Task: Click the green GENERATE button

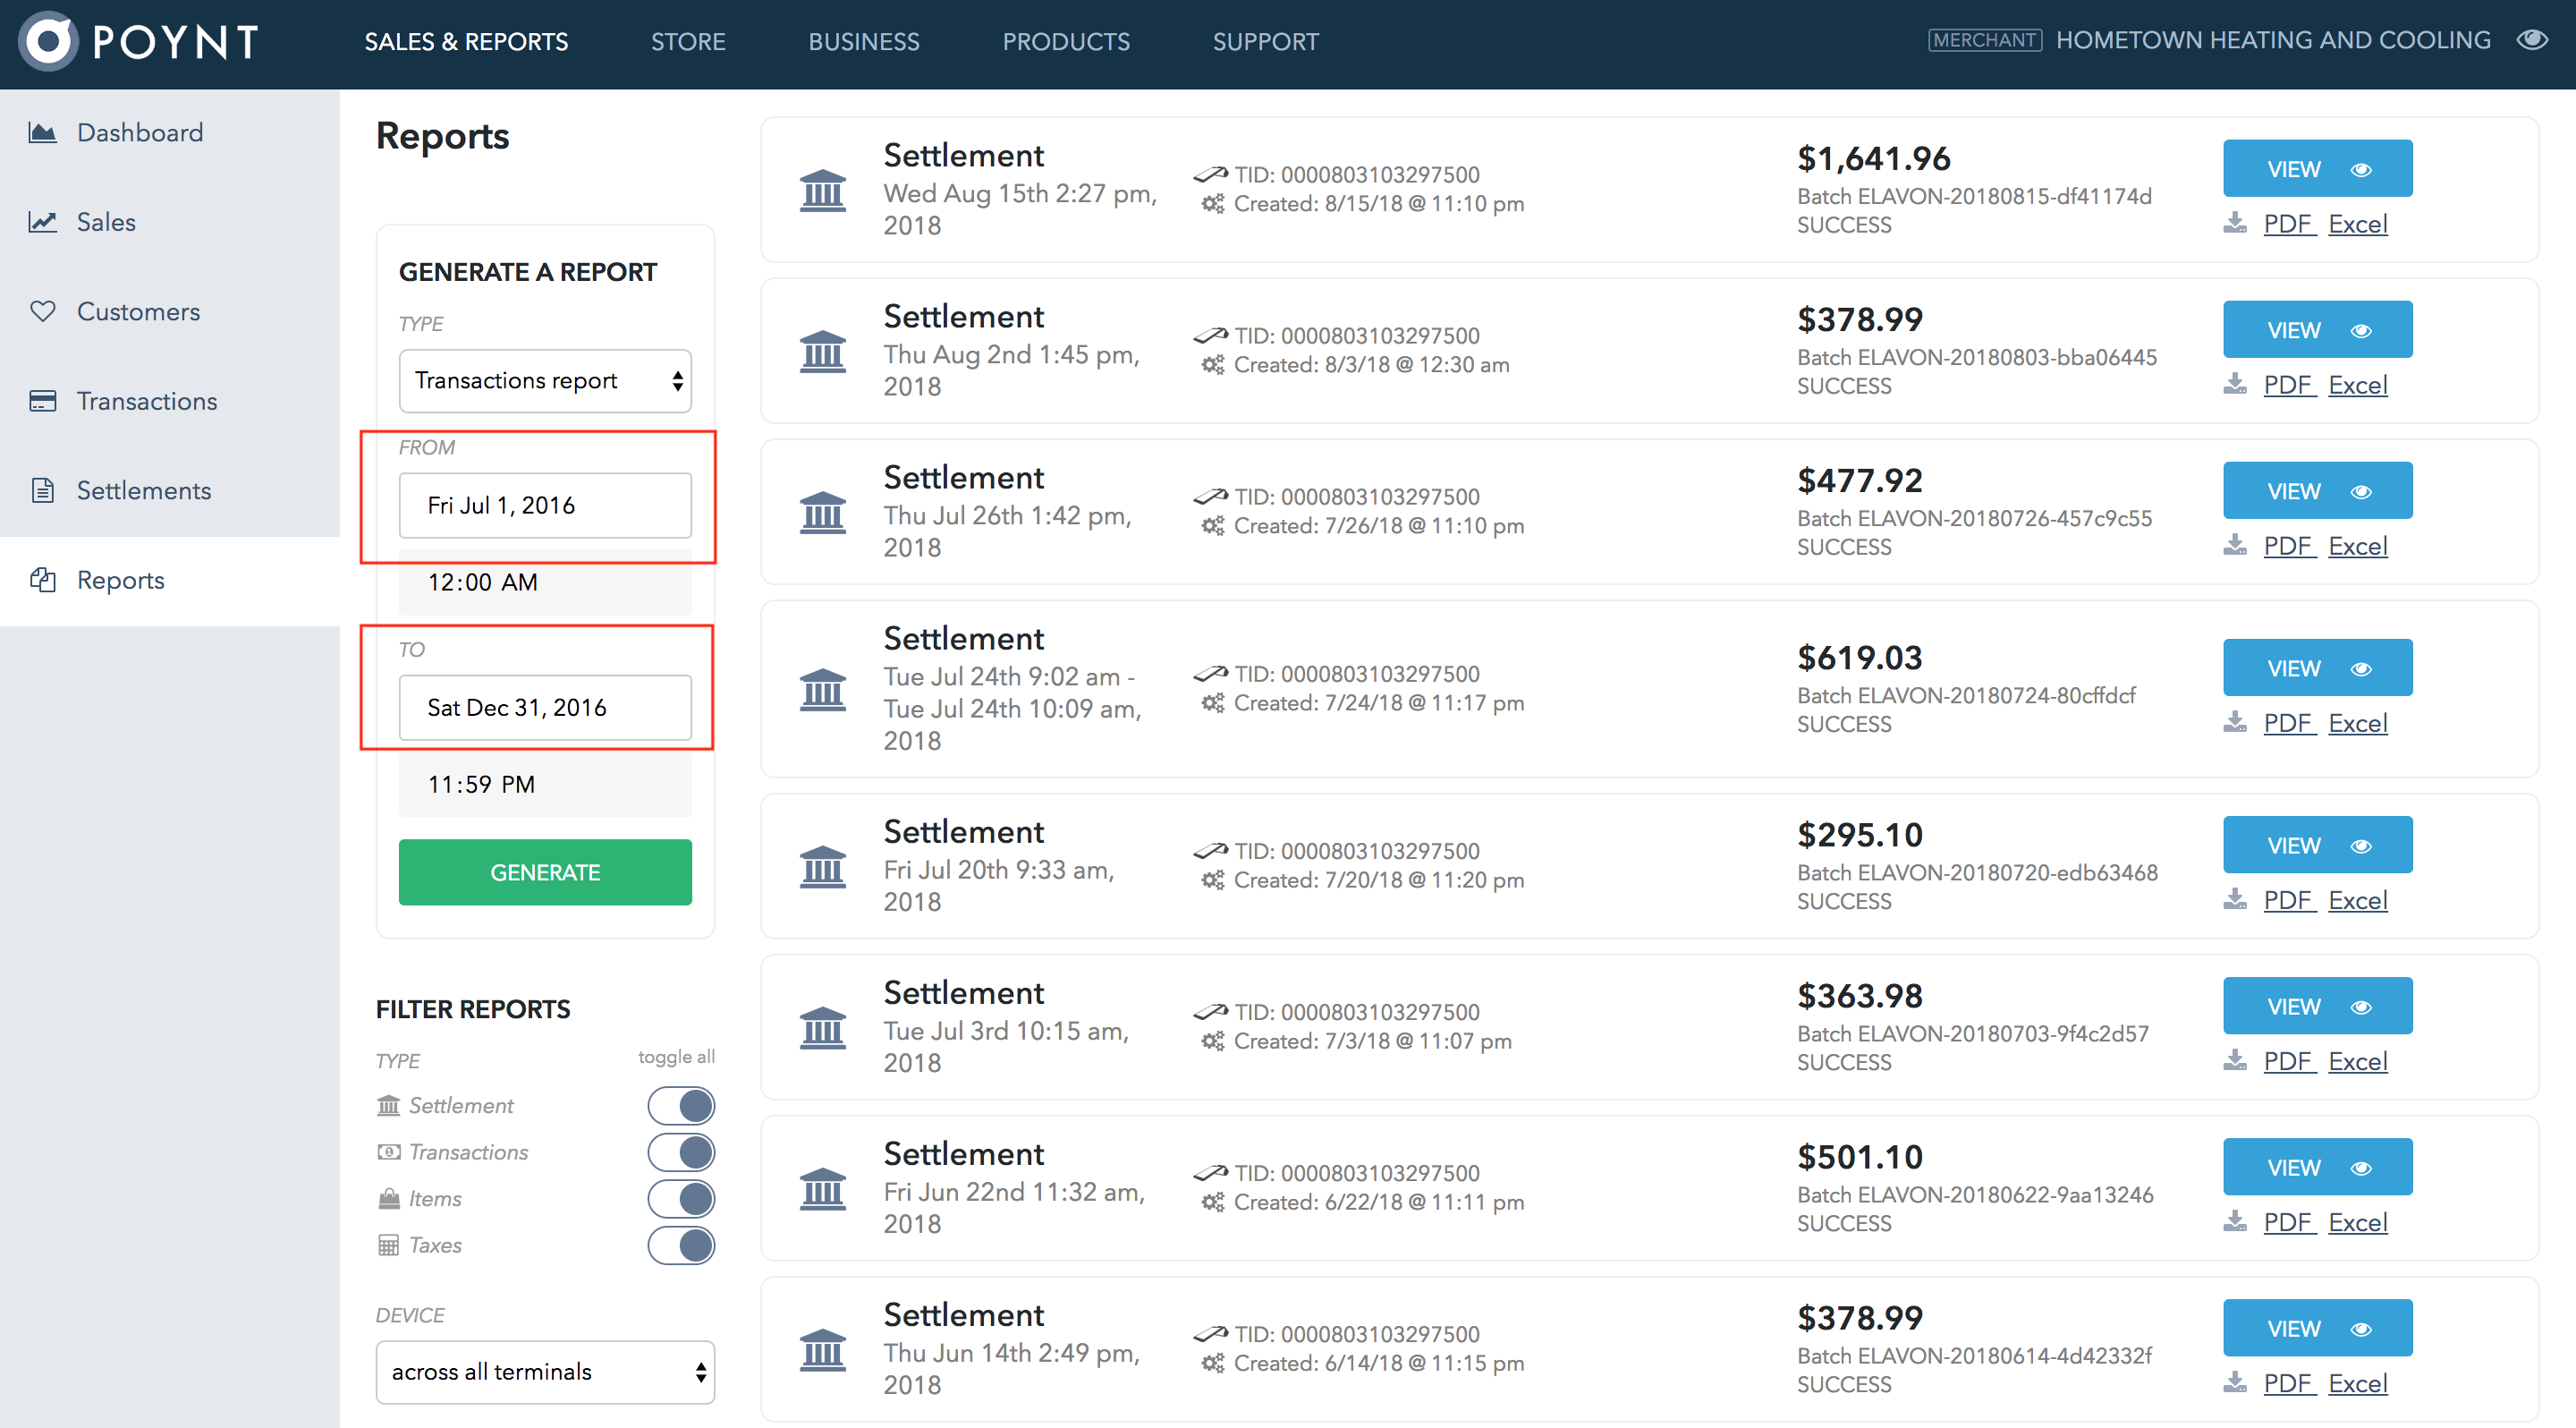Action: click(545, 872)
